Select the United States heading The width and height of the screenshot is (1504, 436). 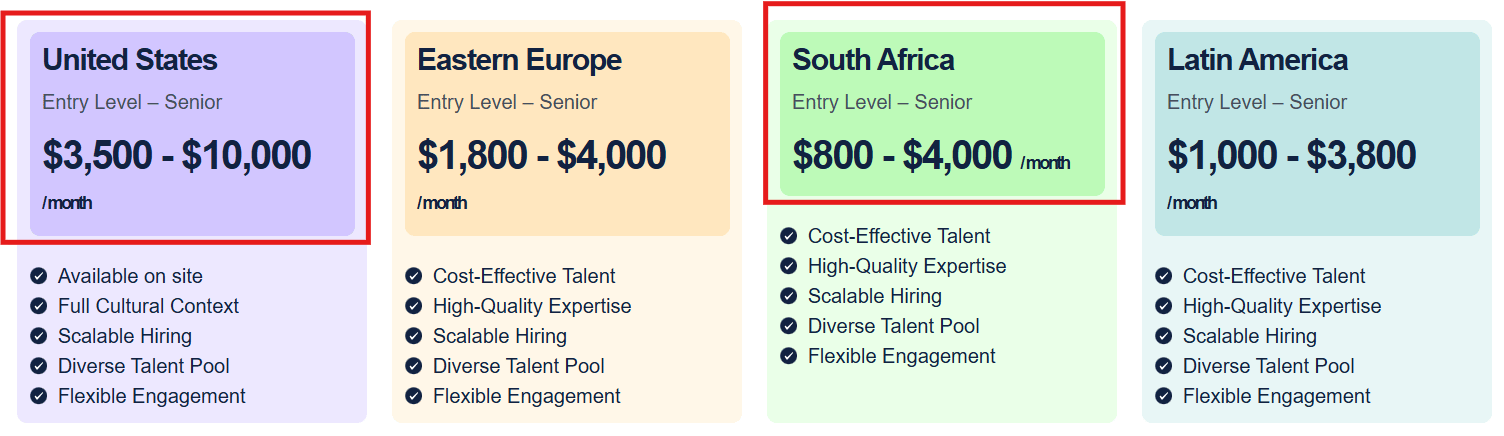coord(130,60)
